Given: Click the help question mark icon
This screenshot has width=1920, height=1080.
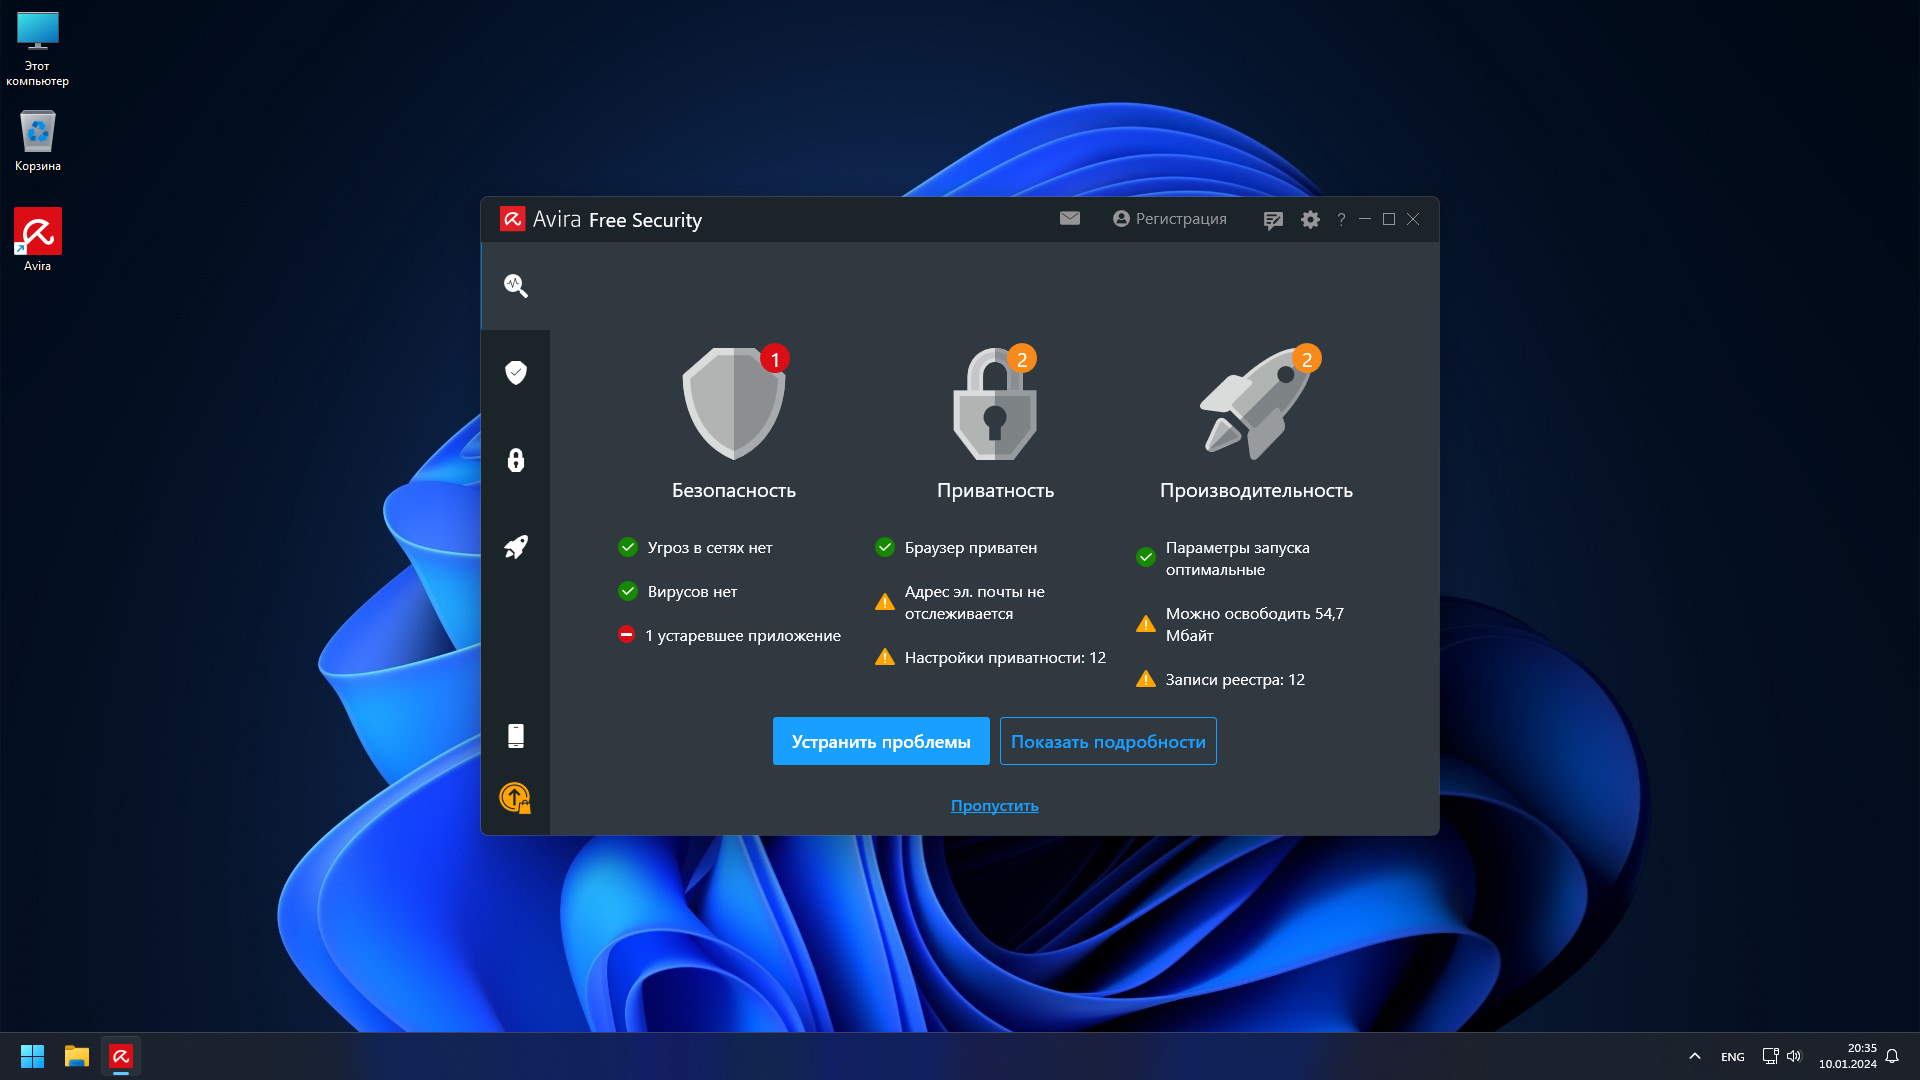Looking at the screenshot, I should click(1341, 220).
